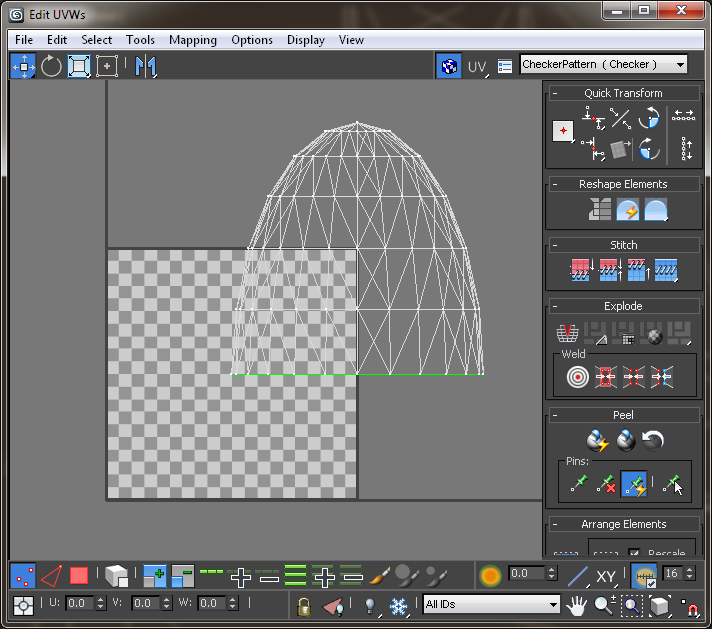Viewport: 712px width, 629px height.
Task: Click Relax Custom in Reshape Elements
Action: coord(656,209)
